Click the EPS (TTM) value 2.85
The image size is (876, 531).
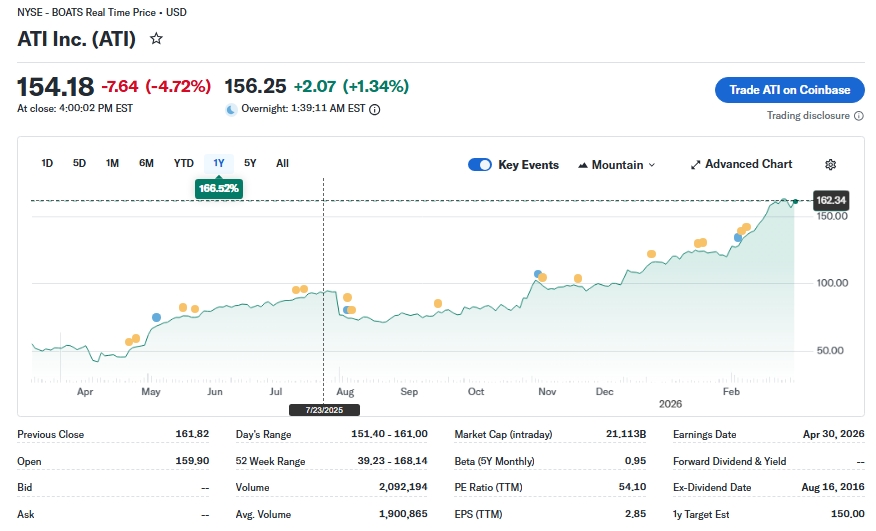coord(636,514)
